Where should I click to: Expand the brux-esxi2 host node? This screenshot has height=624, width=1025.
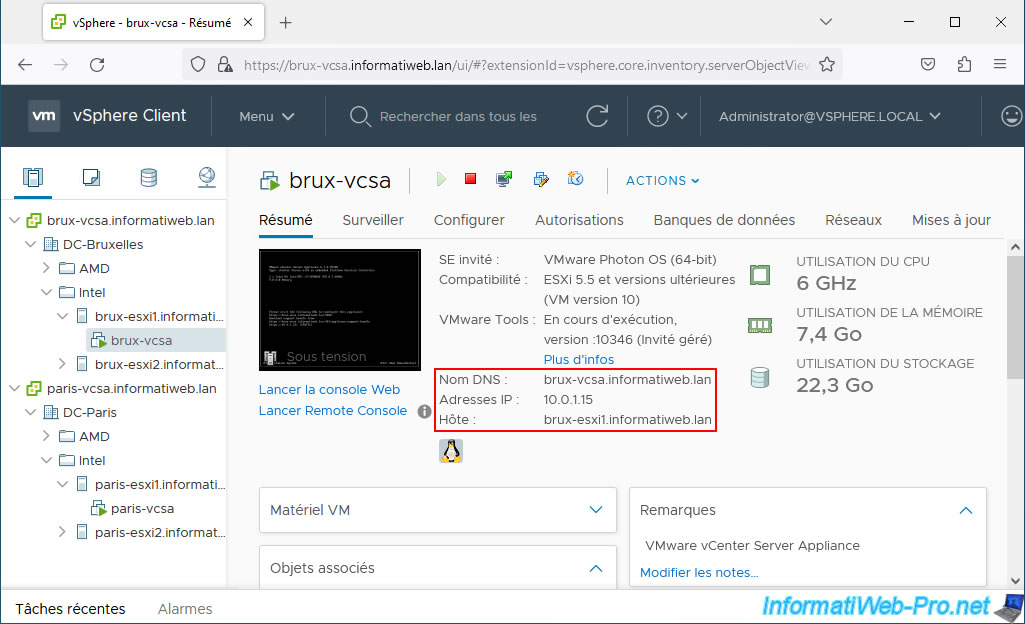coord(62,364)
